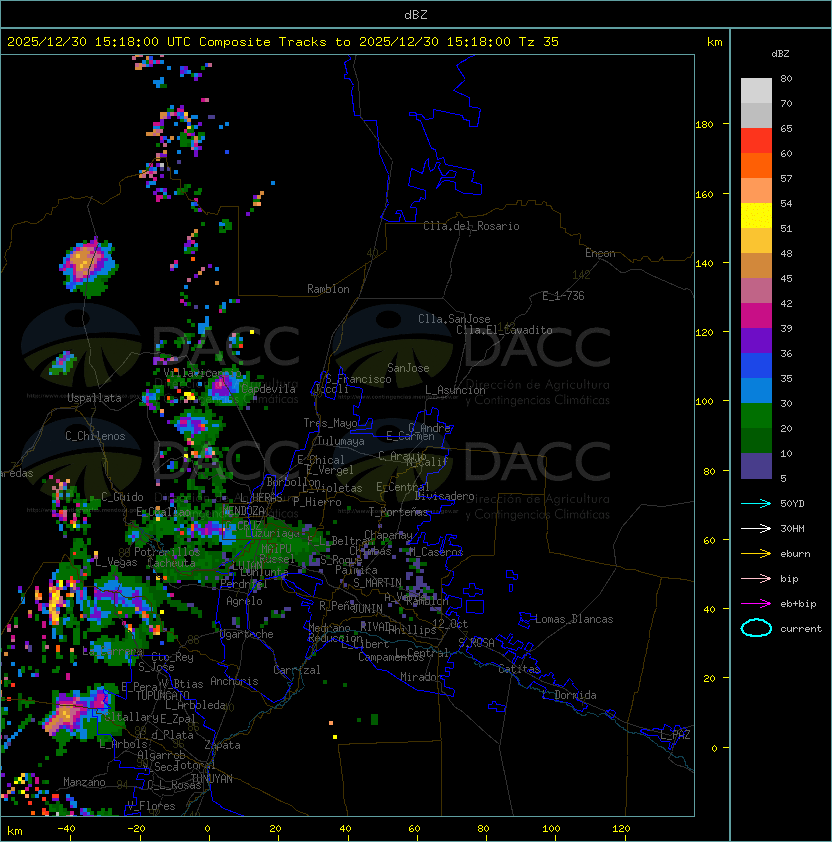Click the 'km' label at bottom left

click(15, 831)
